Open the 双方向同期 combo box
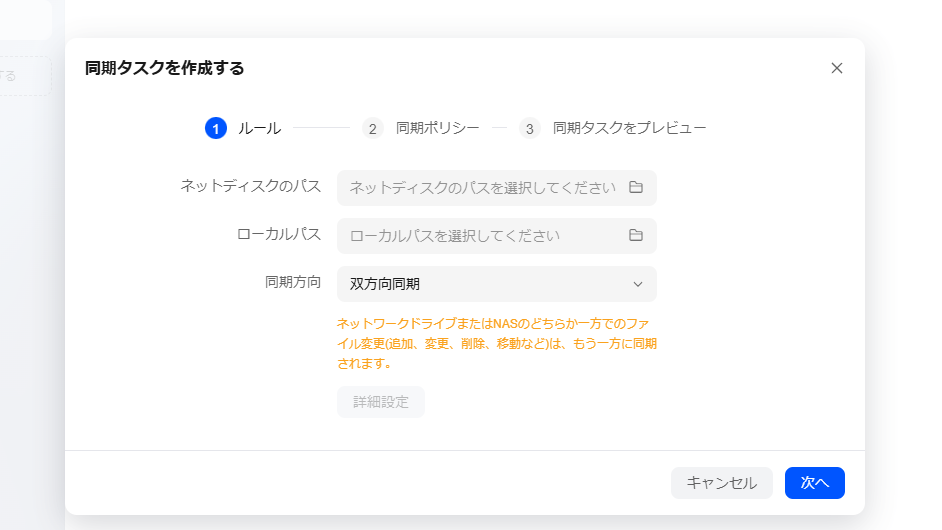Screen dimensions: 942x530 [496, 284]
